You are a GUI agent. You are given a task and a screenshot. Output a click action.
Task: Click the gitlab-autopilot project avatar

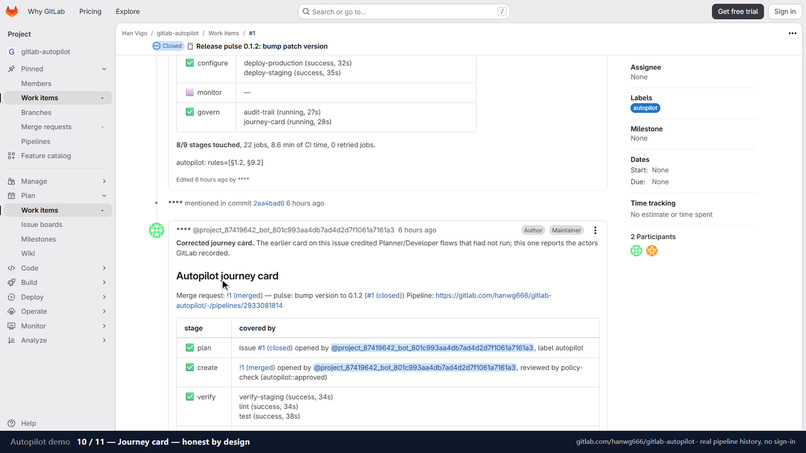(x=11, y=51)
